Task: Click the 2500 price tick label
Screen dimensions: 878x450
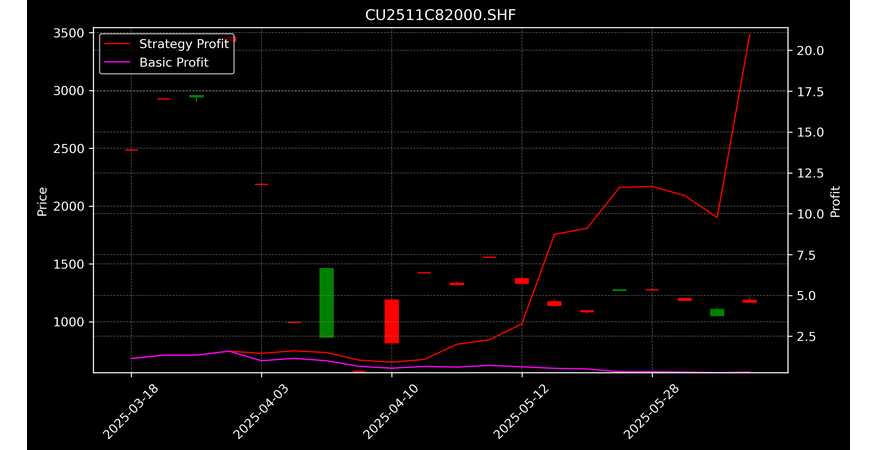Action: (69, 149)
